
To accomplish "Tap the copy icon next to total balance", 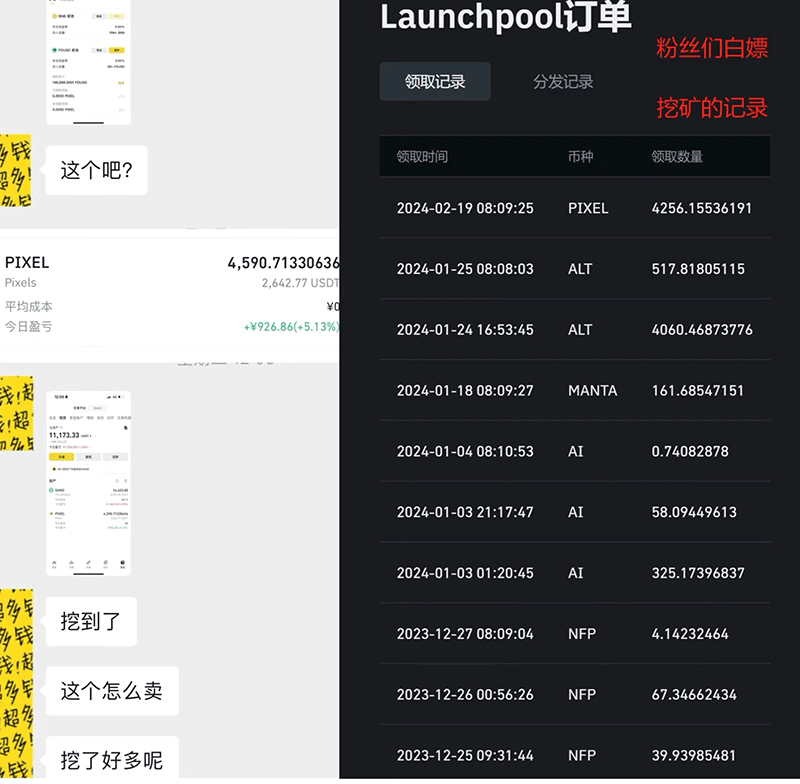I will coord(125,428).
